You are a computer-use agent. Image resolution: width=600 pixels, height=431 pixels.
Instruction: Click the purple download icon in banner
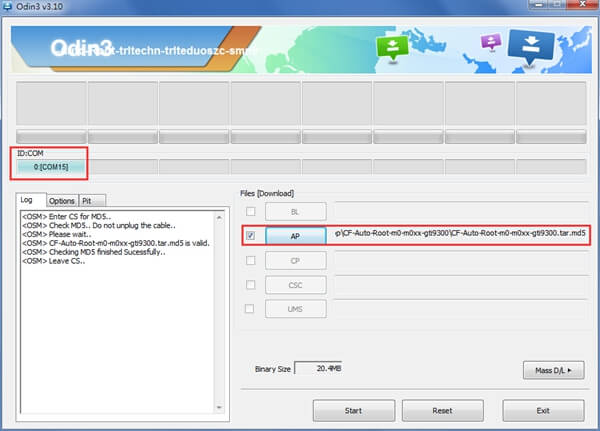[x=491, y=41]
